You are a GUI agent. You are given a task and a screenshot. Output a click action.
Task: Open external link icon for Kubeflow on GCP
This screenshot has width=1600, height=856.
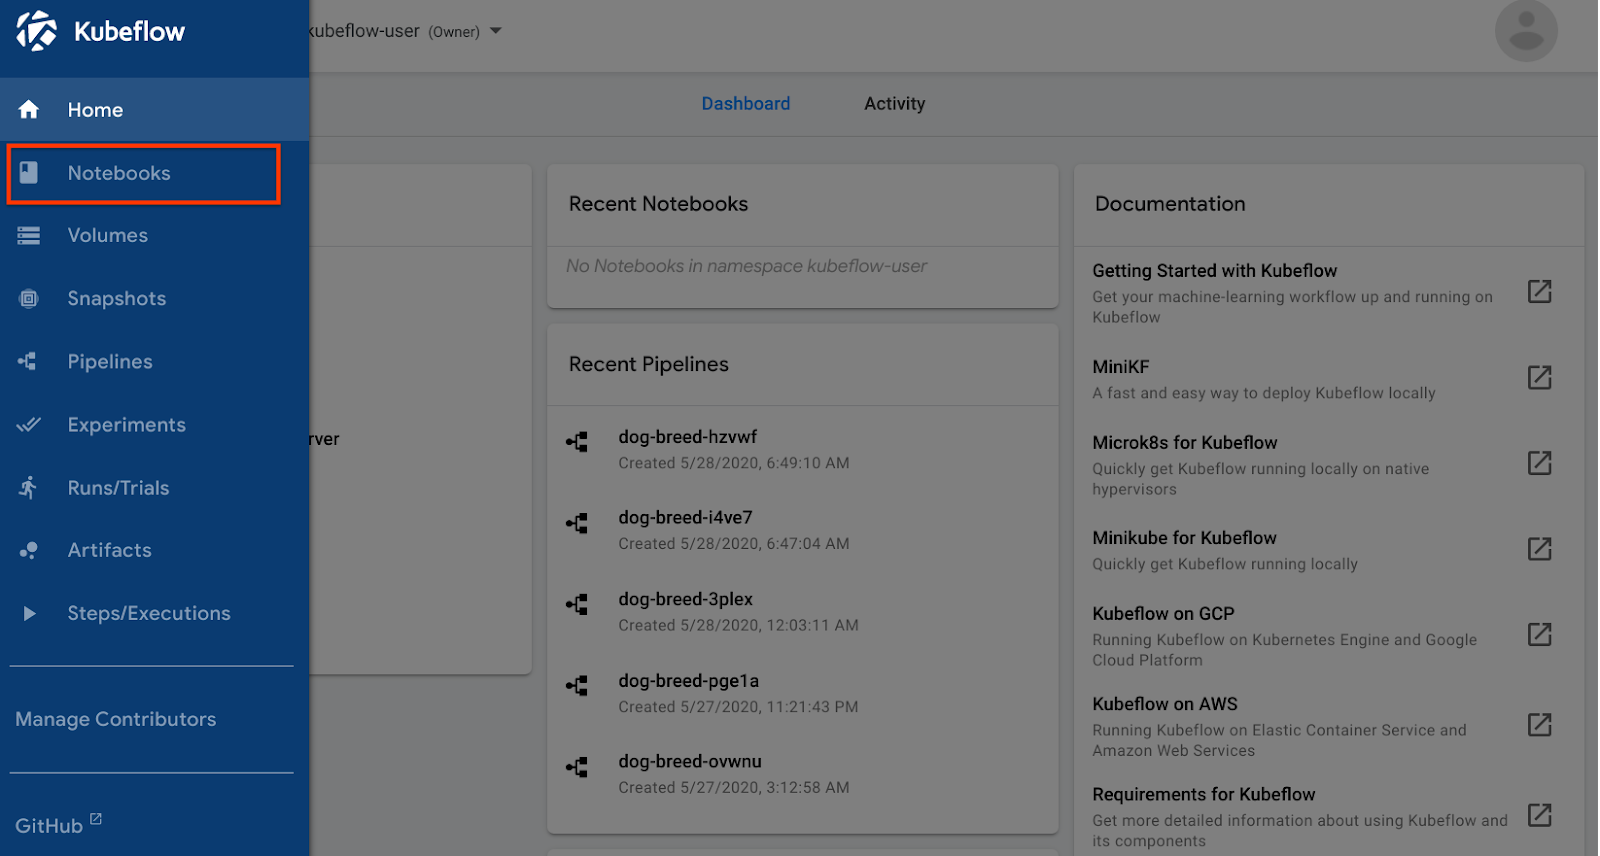pos(1539,634)
